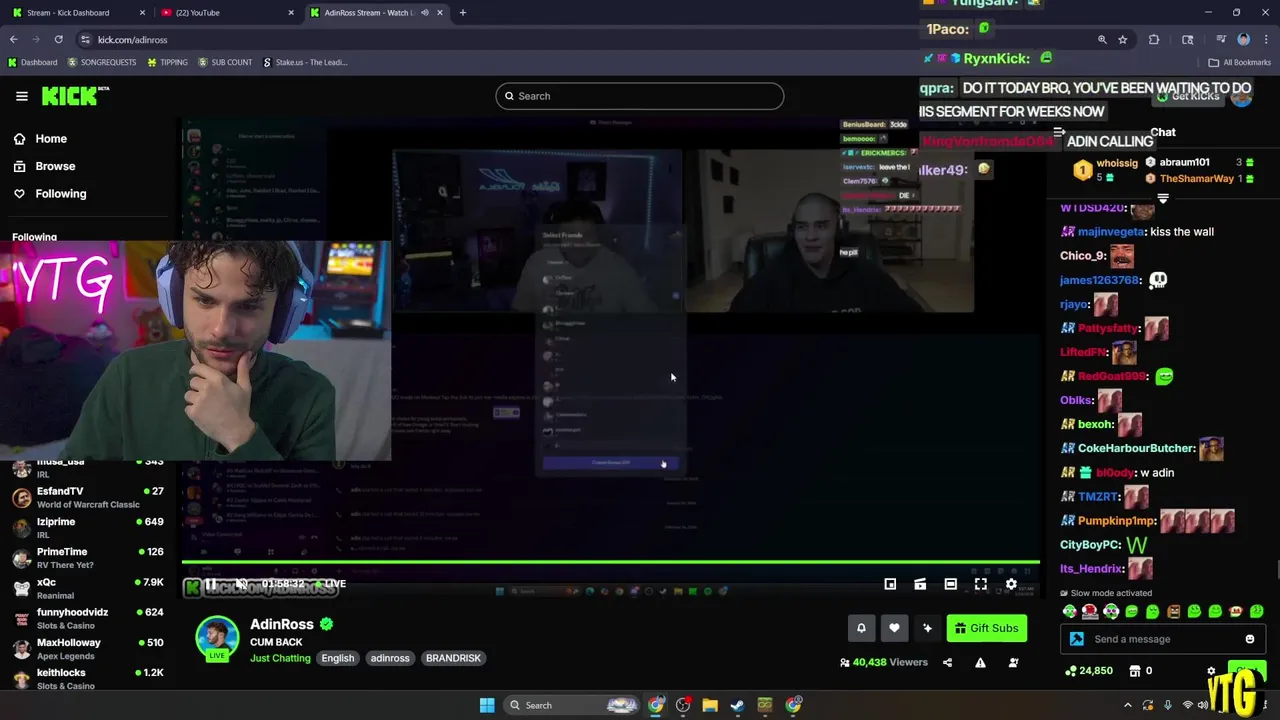The width and height of the screenshot is (1280, 720).
Task: Show hidden system tray icons
Action: [1128, 705]
